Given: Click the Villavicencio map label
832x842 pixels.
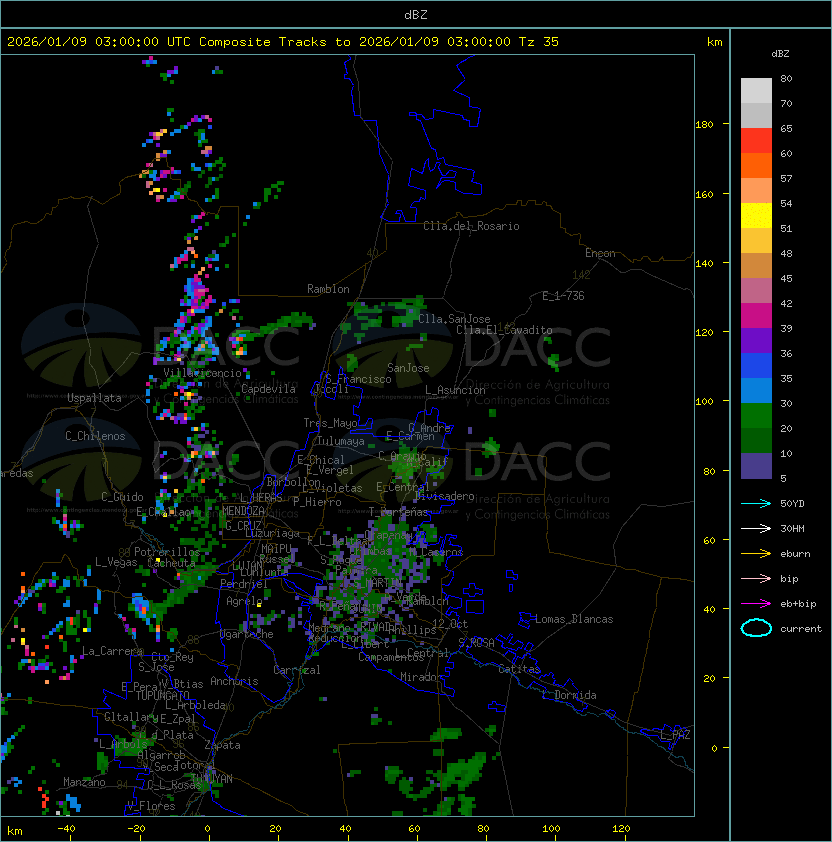Looking at the screenshot, I should tap(202, 373).
